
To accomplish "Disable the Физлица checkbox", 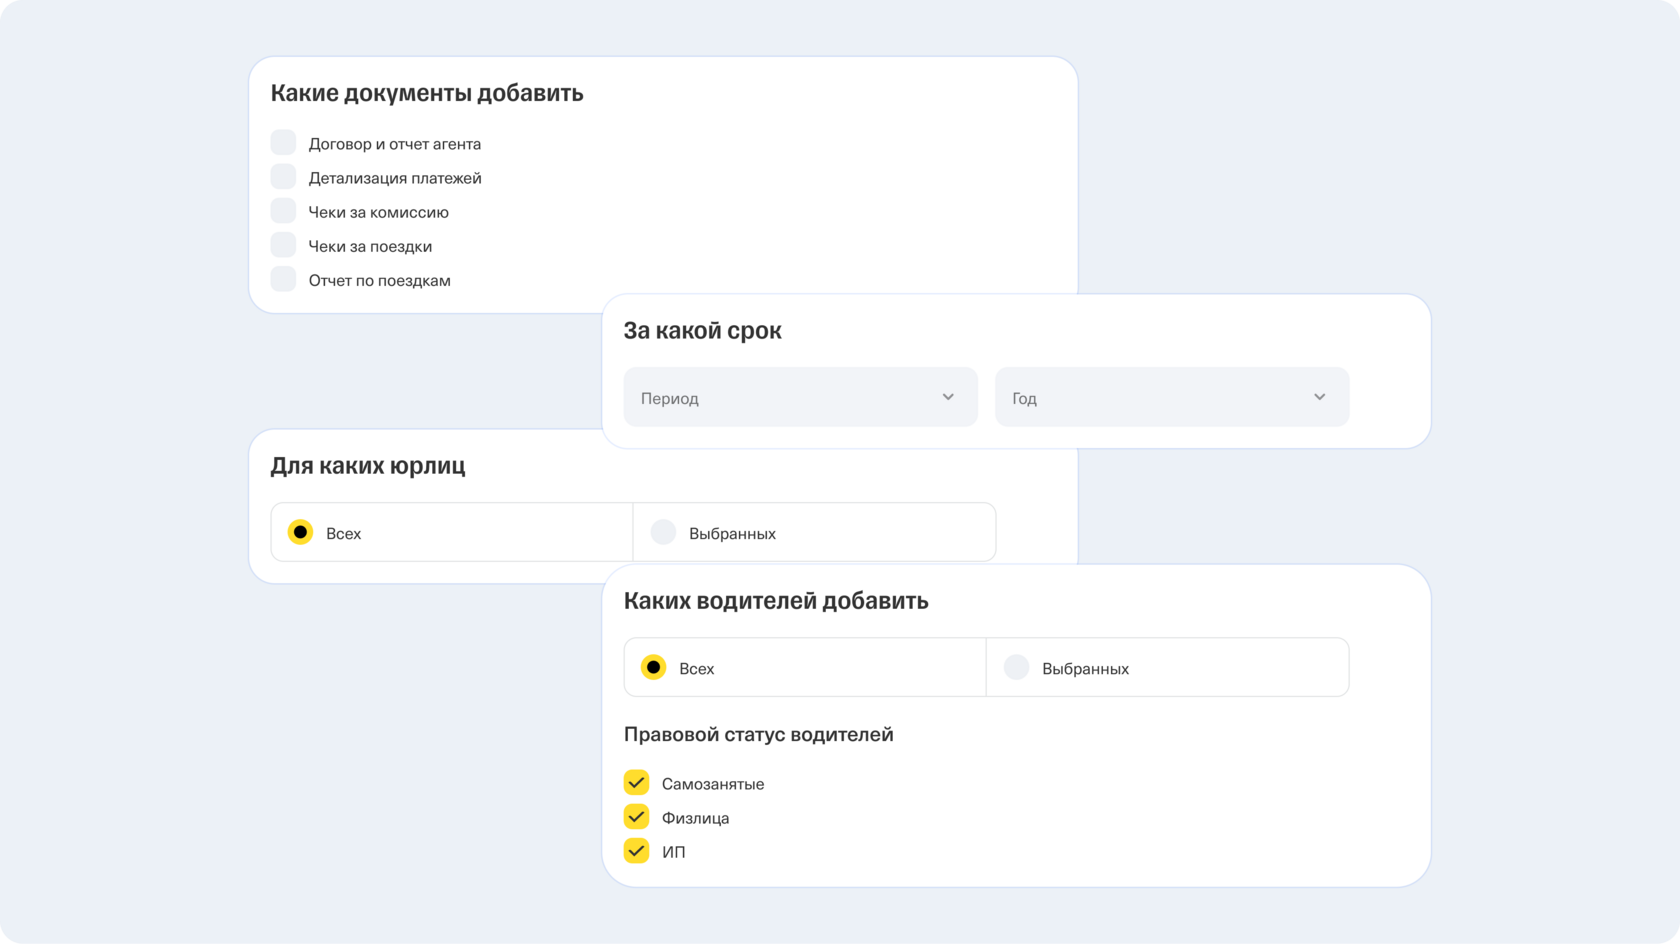I will [x=636, y=816].
